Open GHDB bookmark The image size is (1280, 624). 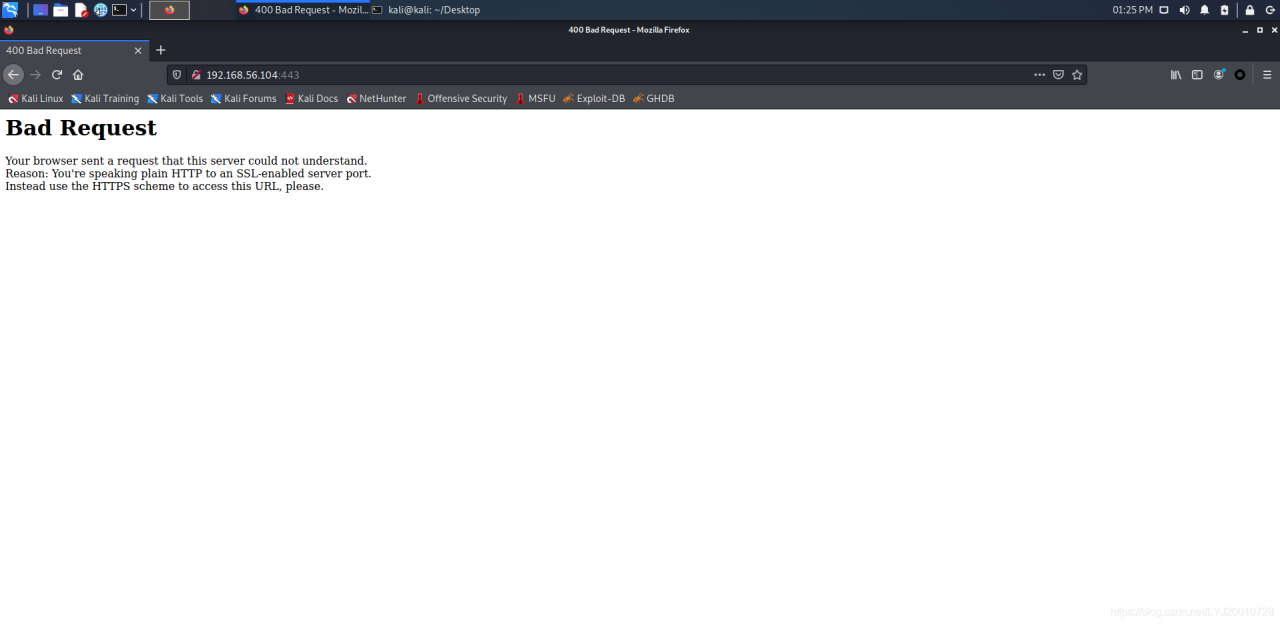tap(653, 99)
